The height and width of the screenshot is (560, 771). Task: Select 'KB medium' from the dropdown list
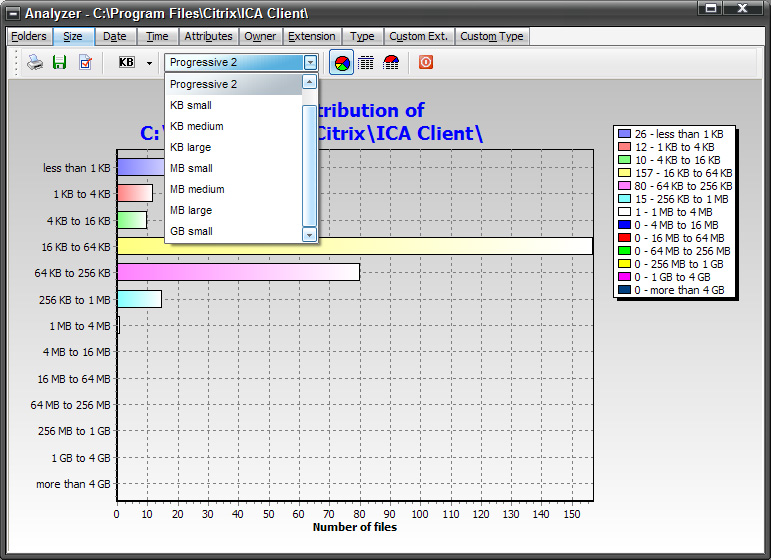coord(197,126)
